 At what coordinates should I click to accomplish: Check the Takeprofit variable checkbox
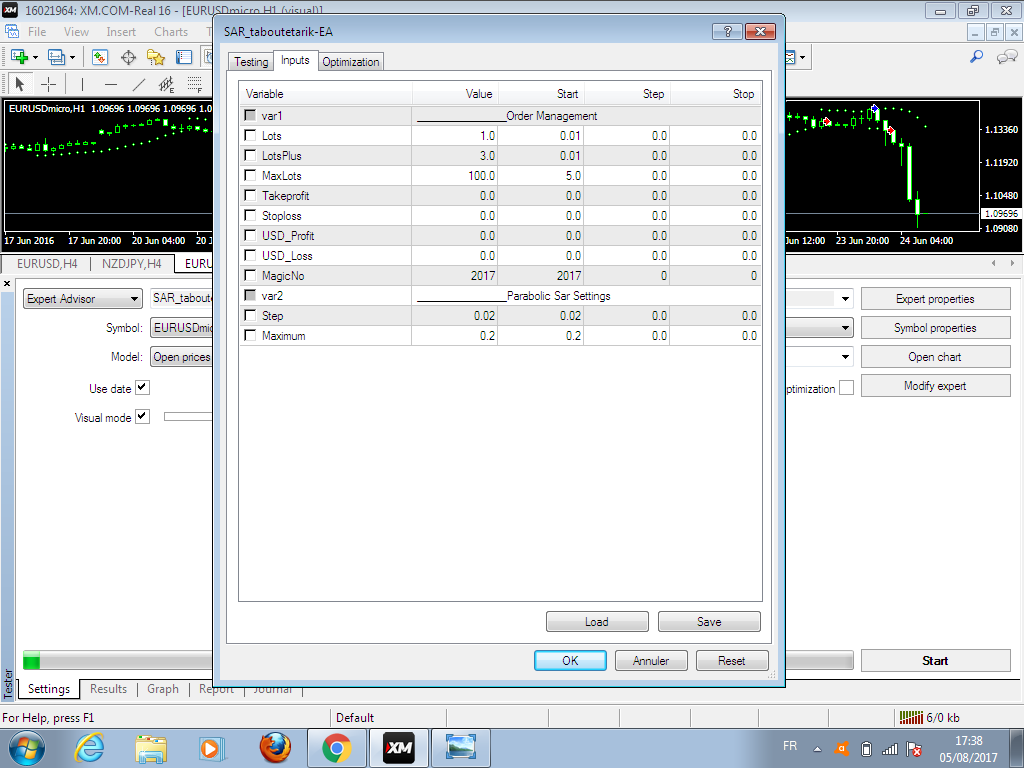(x=250, y=196)
